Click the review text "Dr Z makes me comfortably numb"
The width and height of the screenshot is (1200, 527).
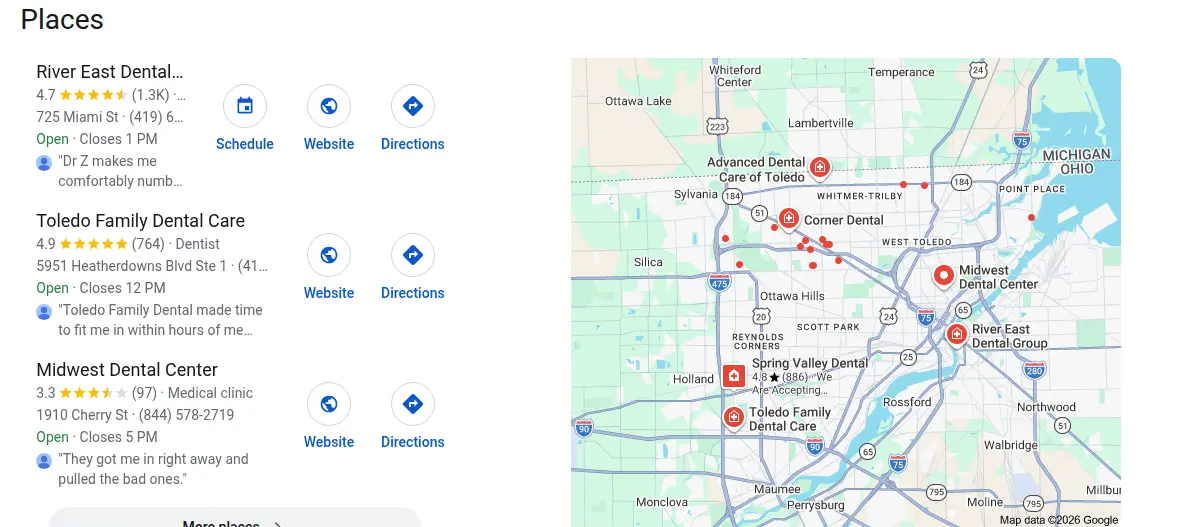click(x=120, y=171)
